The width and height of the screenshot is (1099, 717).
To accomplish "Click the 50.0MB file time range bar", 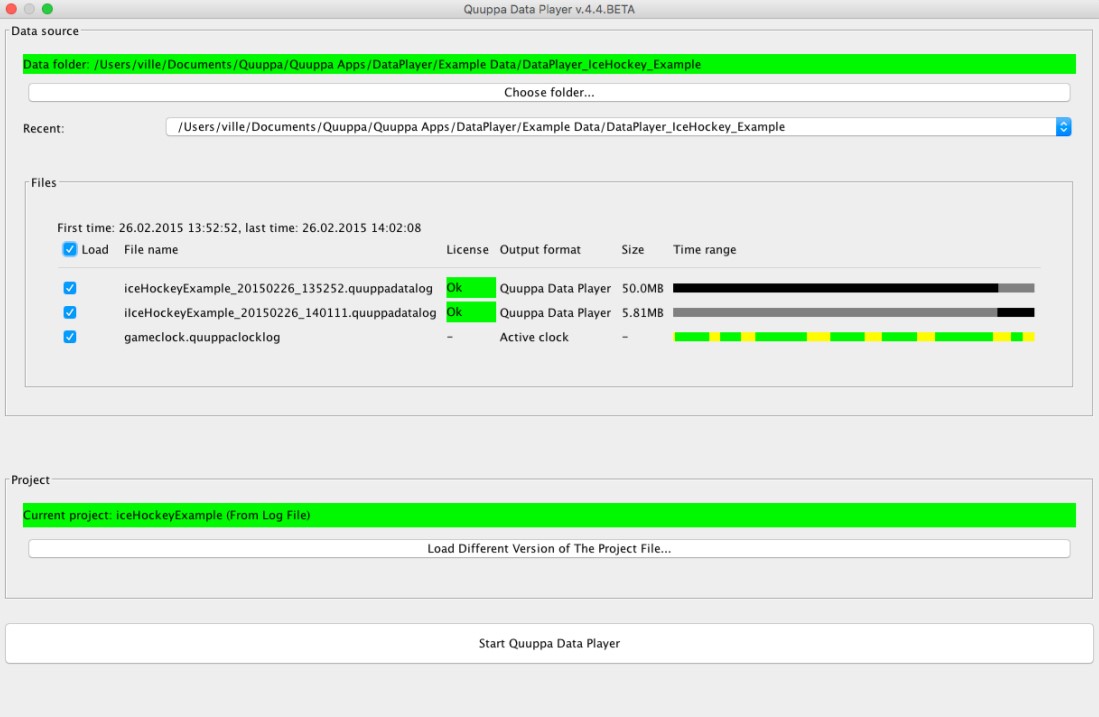I will coord(854,288).
